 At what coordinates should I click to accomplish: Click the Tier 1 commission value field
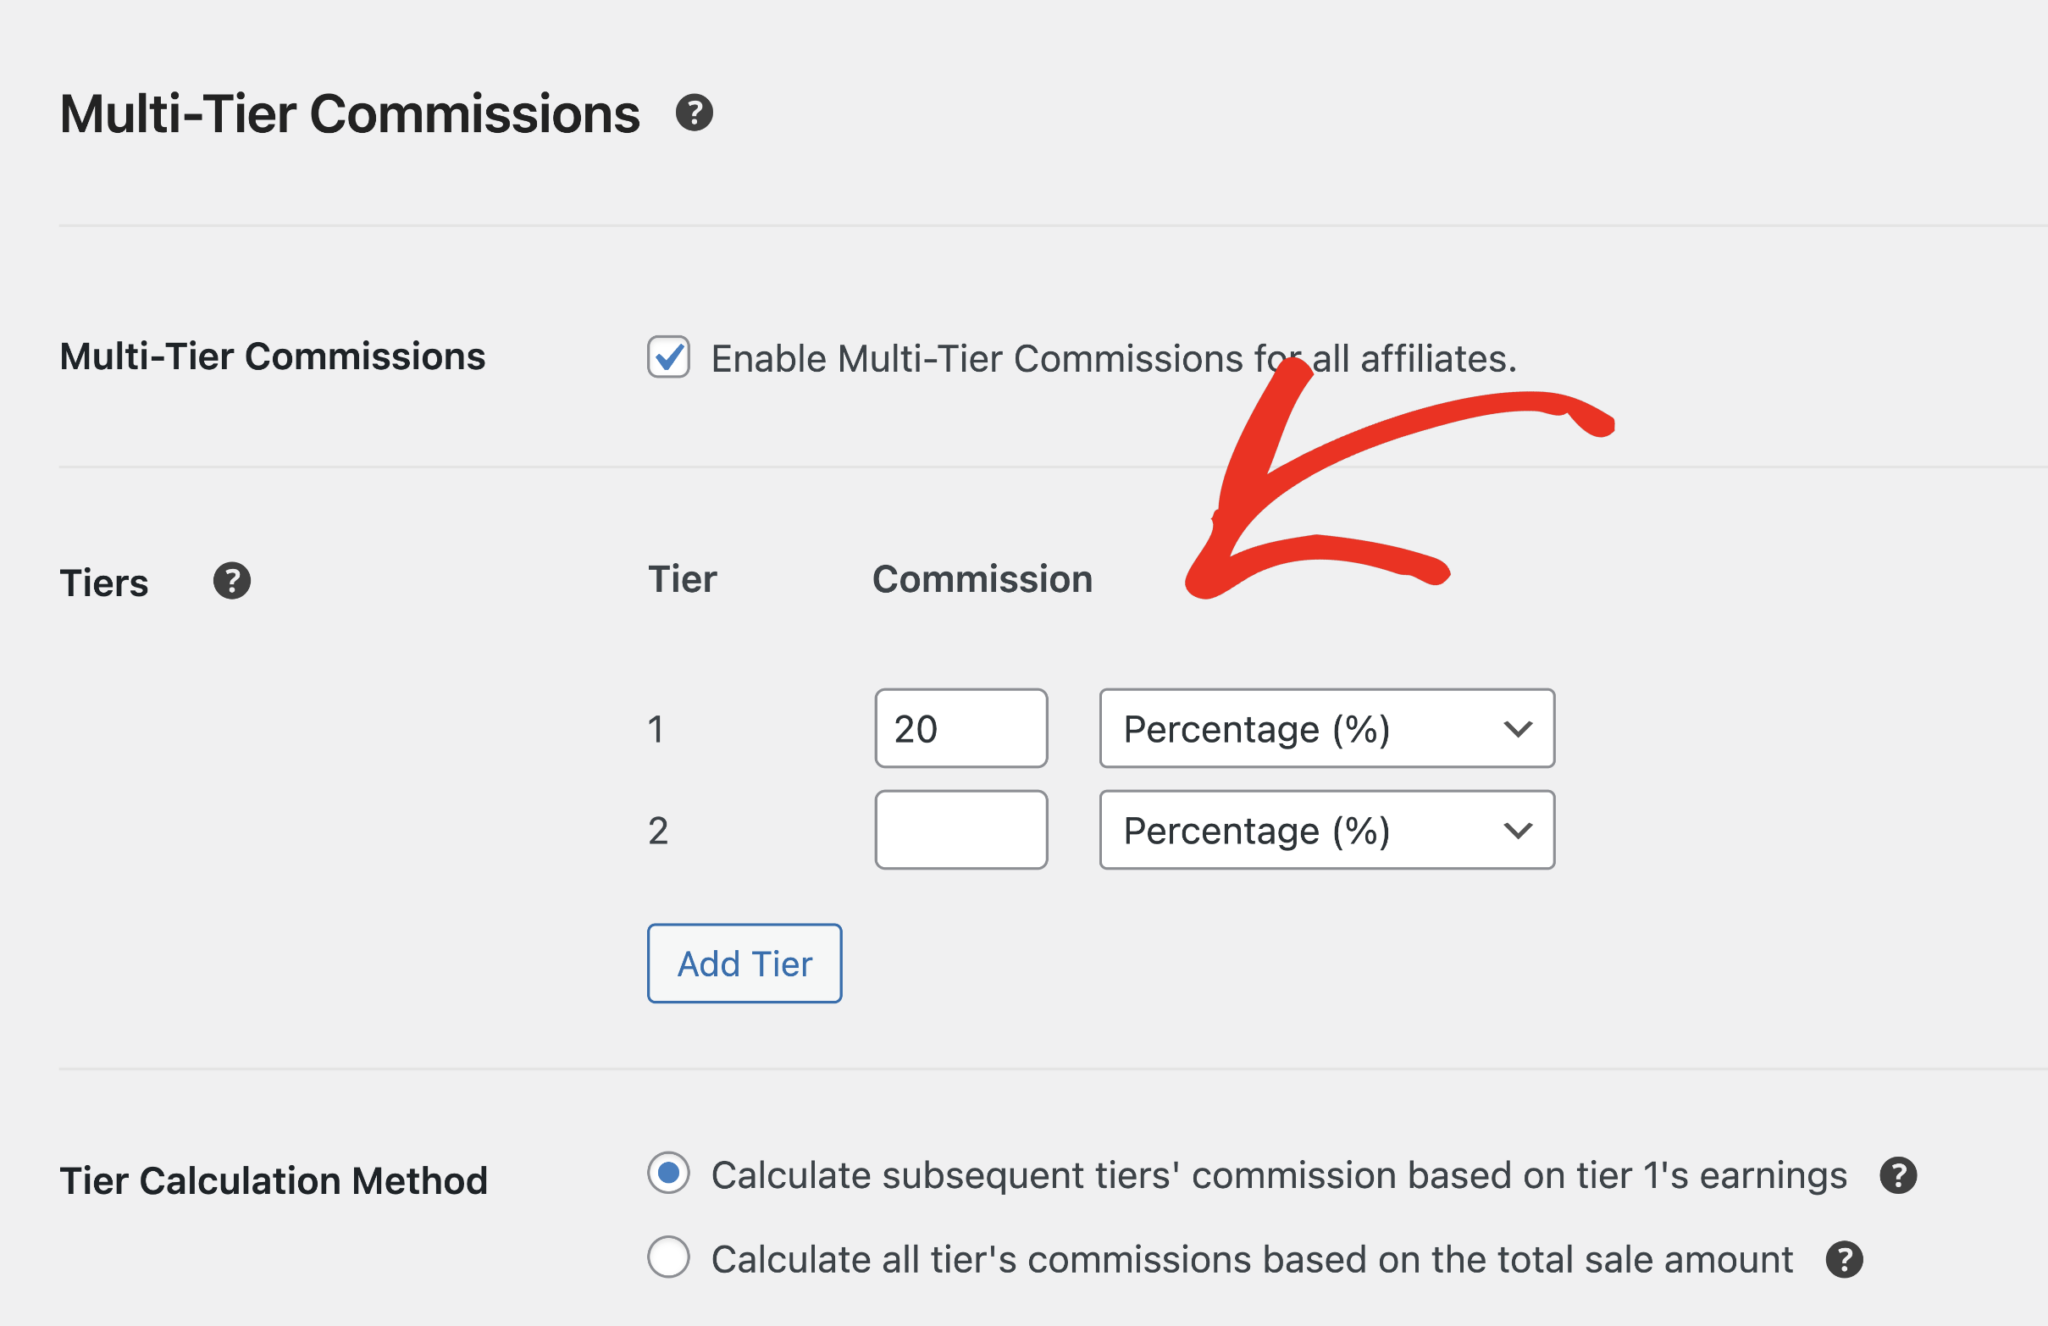pyautogui.click(x=960, y=729)
